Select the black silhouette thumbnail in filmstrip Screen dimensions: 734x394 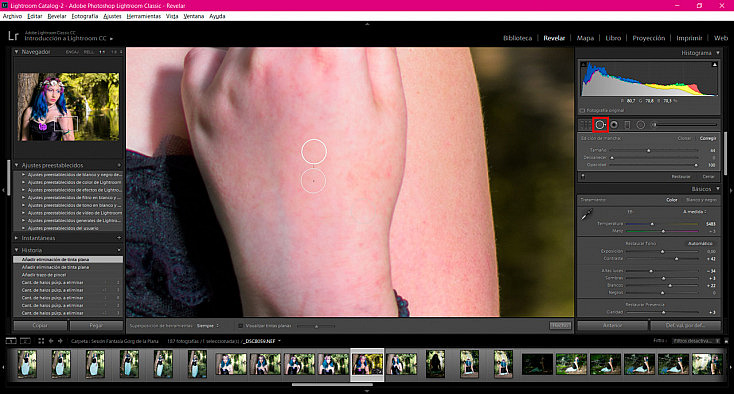[x=435, y=364]
